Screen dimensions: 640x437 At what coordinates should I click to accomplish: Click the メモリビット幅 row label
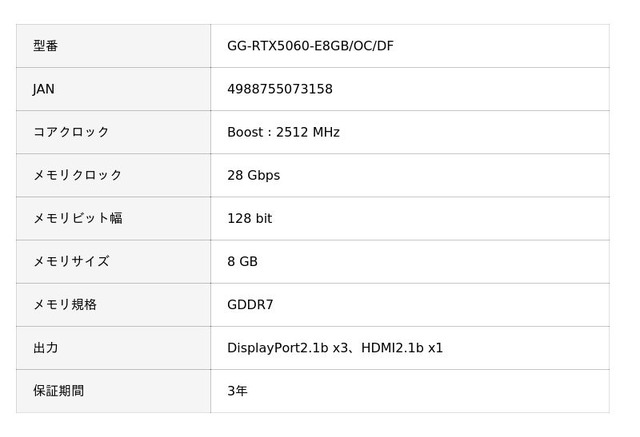(x=78, y=219)
